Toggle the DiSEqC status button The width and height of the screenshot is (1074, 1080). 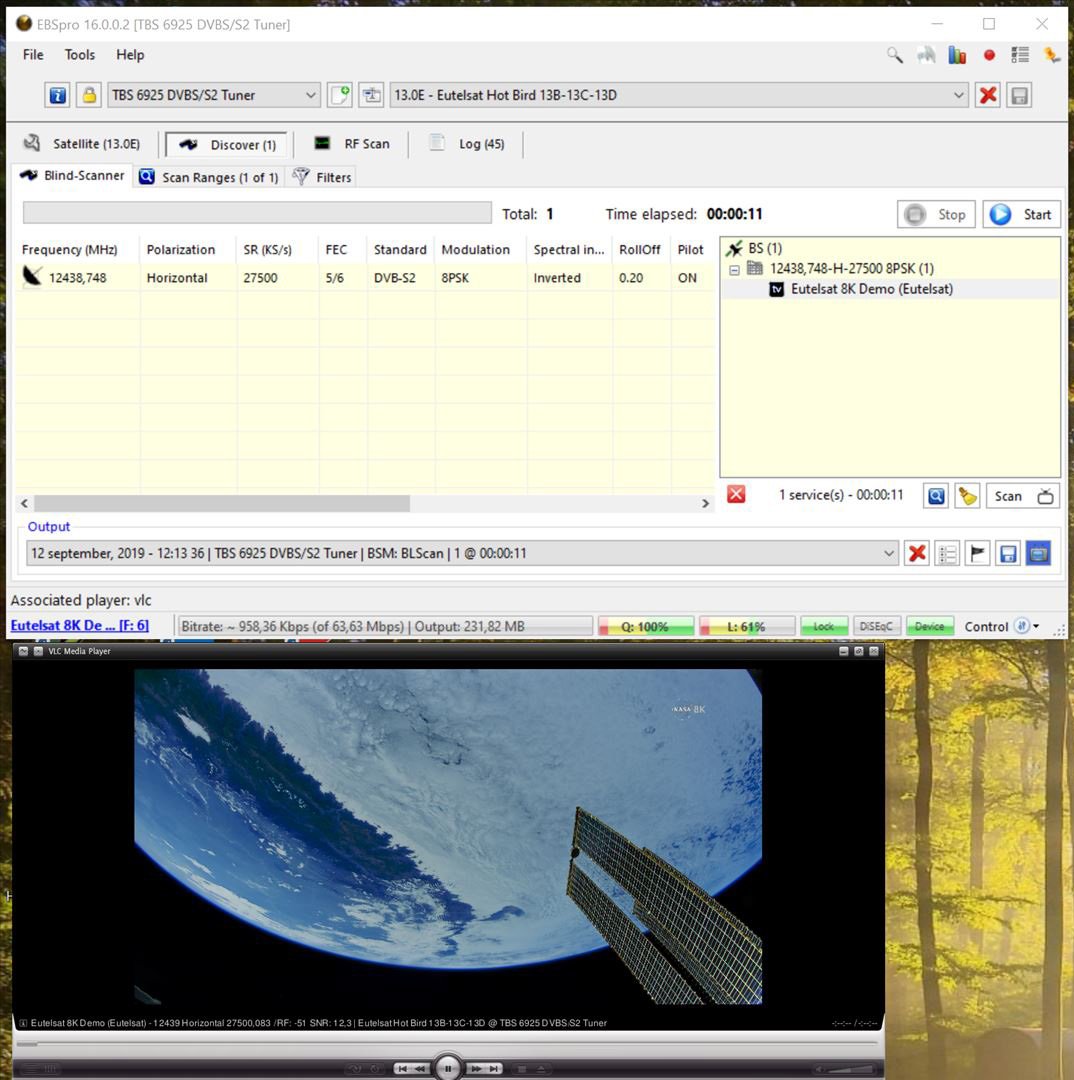(876, 627)
